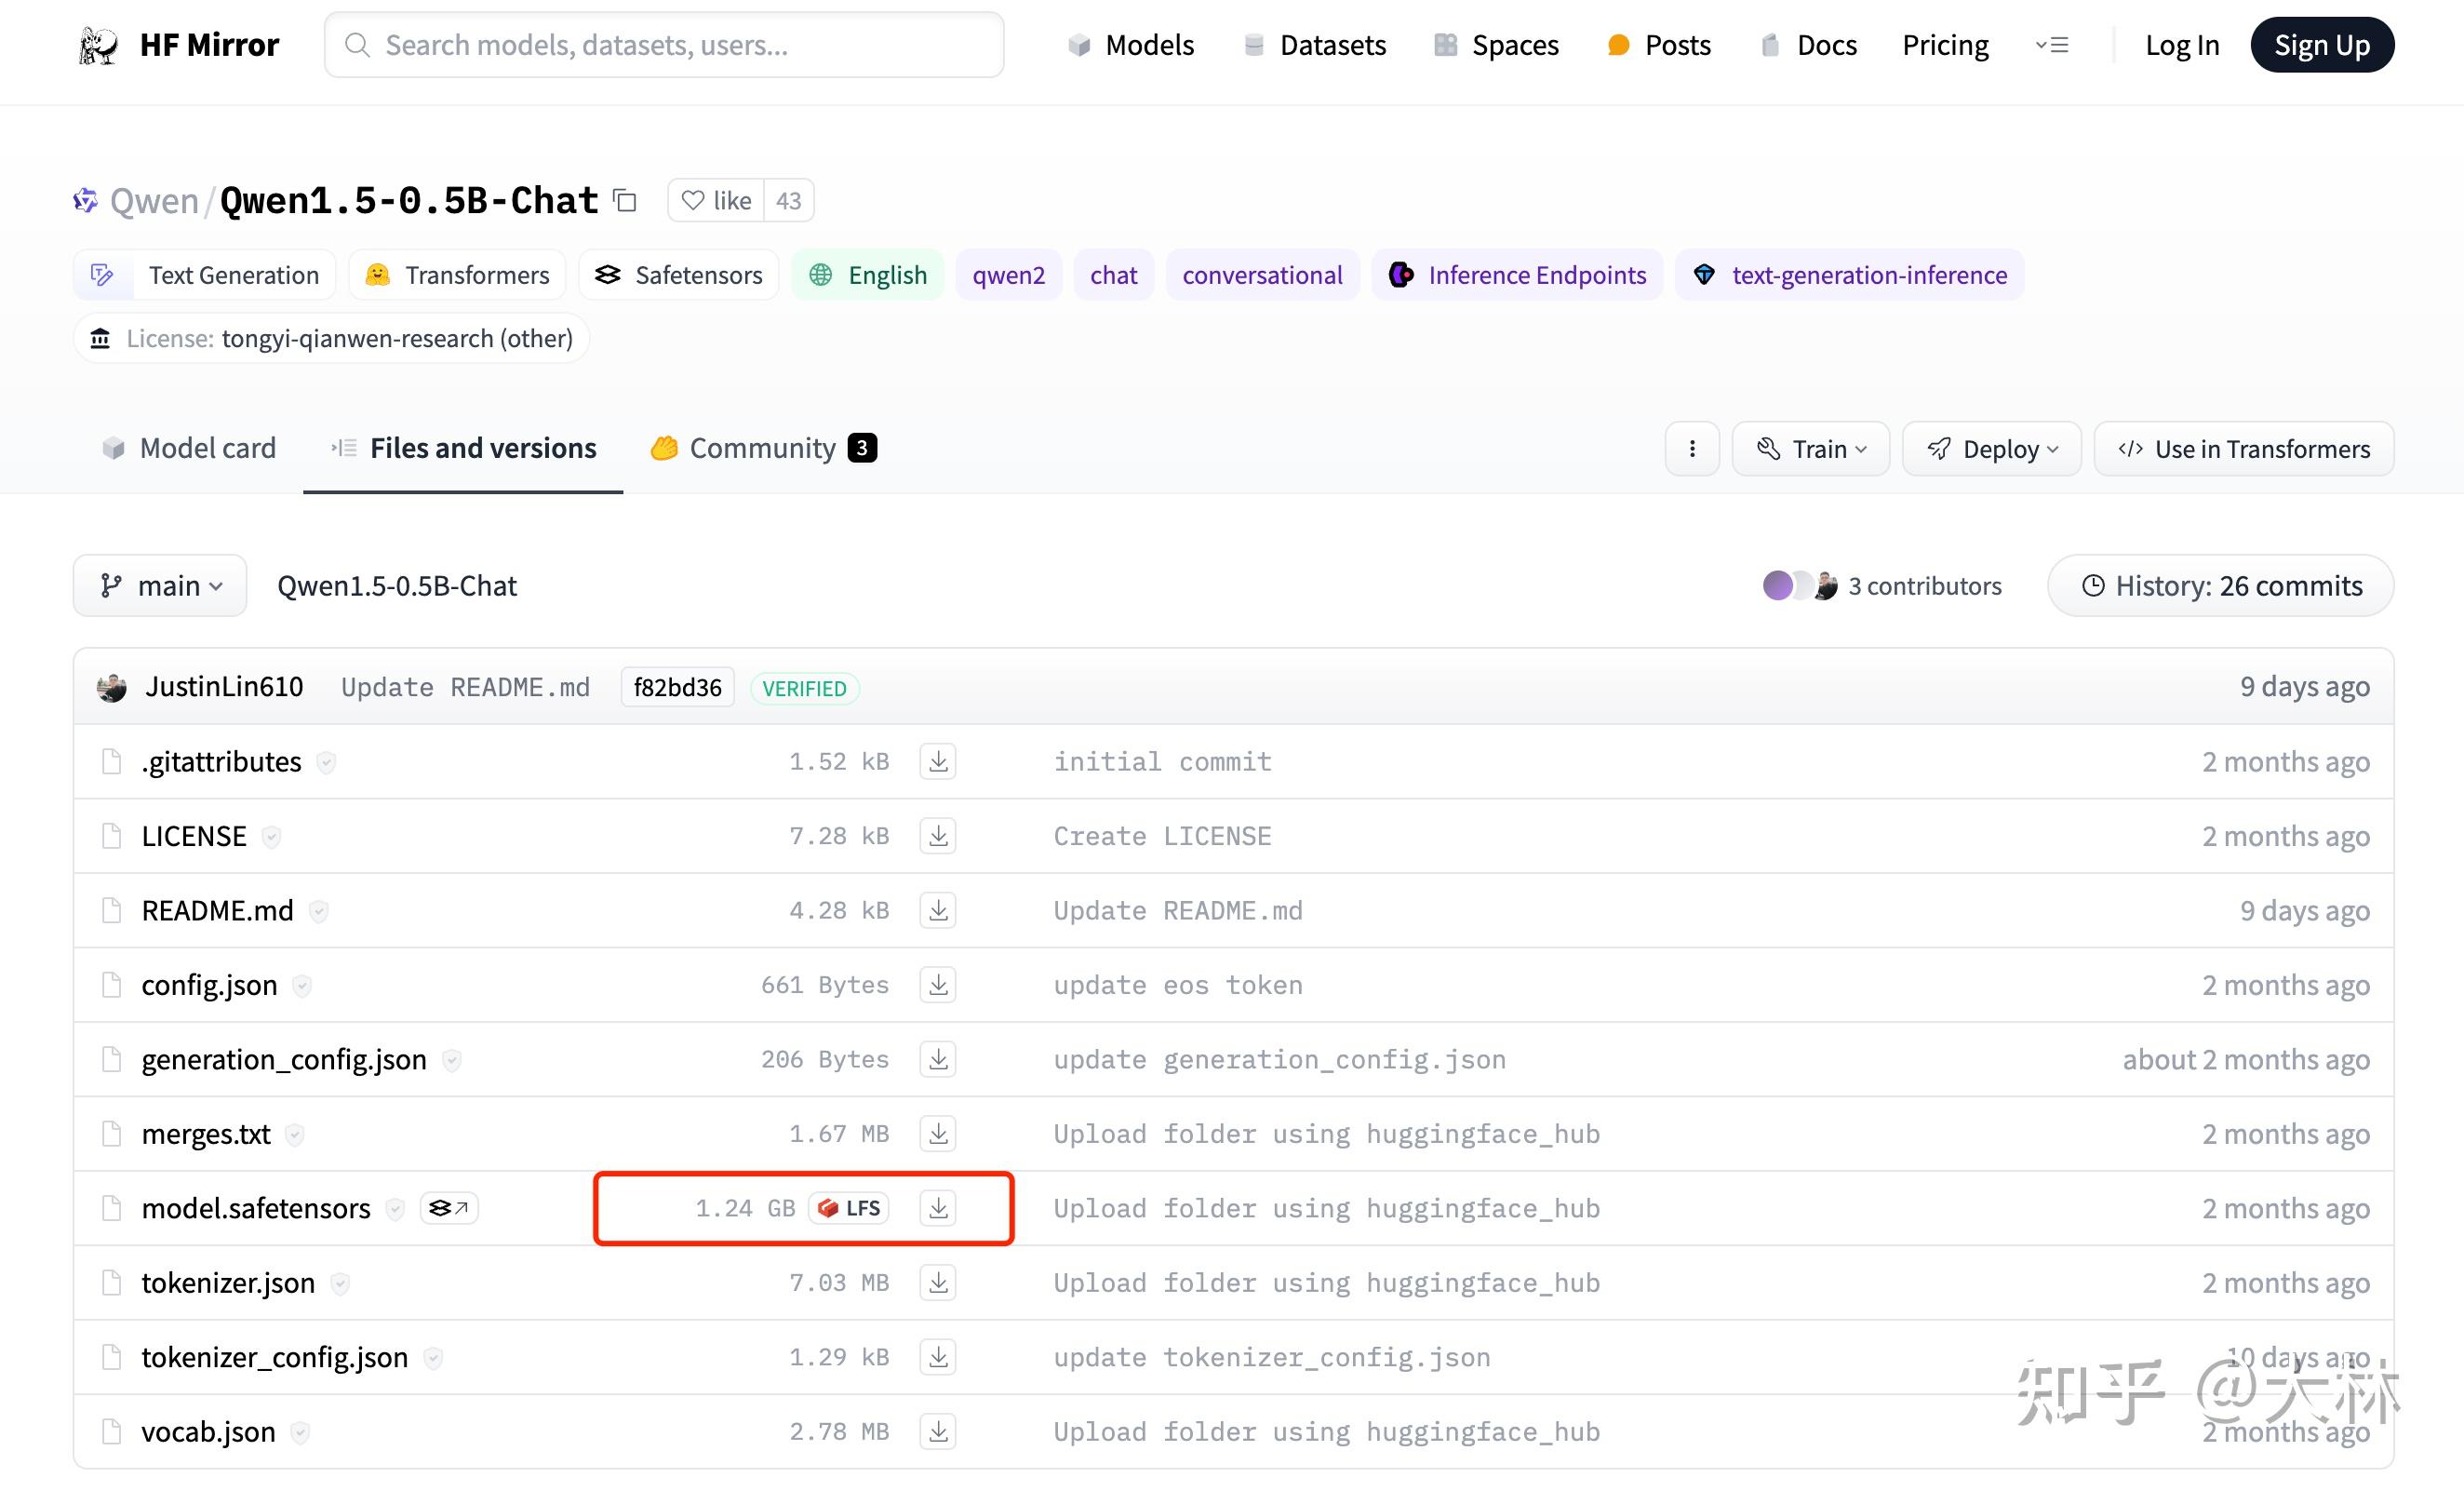Screen dimensions: 2464x1491
Task: Click the conversational tag
Action: (x=1262, y=275)
